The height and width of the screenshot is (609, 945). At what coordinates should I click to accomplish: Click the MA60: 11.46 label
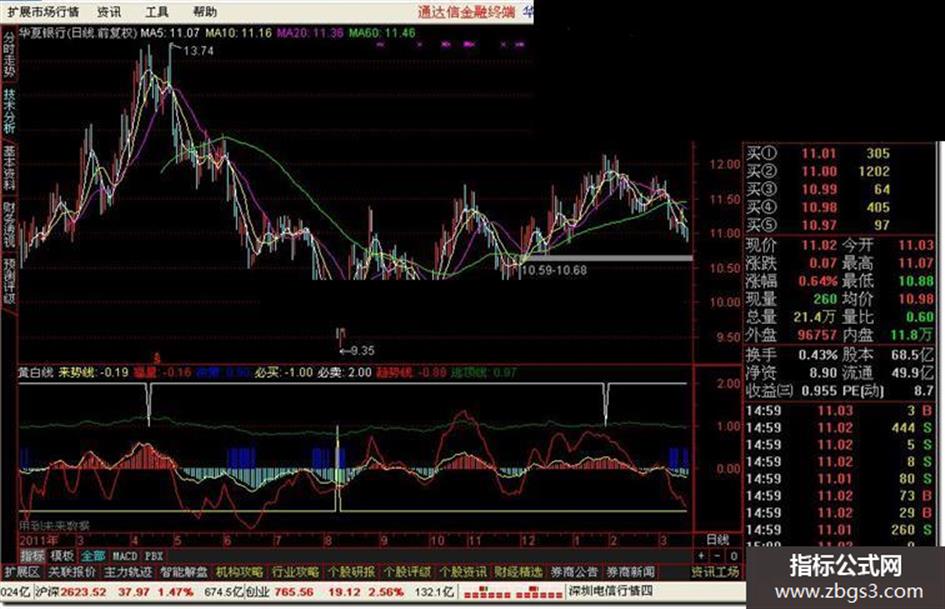click(x=382, y=33)
